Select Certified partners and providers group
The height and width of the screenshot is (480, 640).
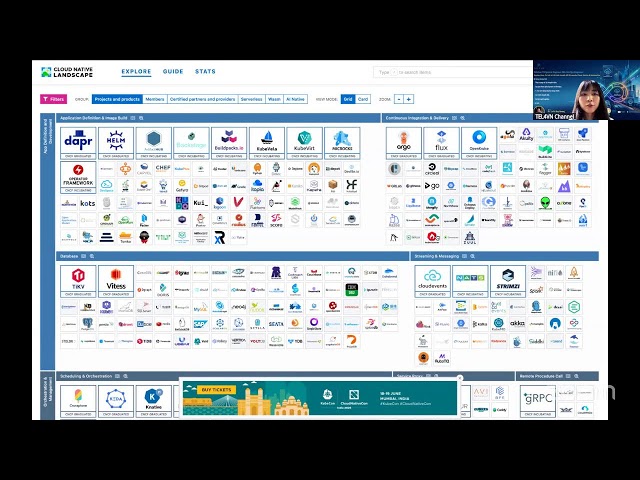202,99
